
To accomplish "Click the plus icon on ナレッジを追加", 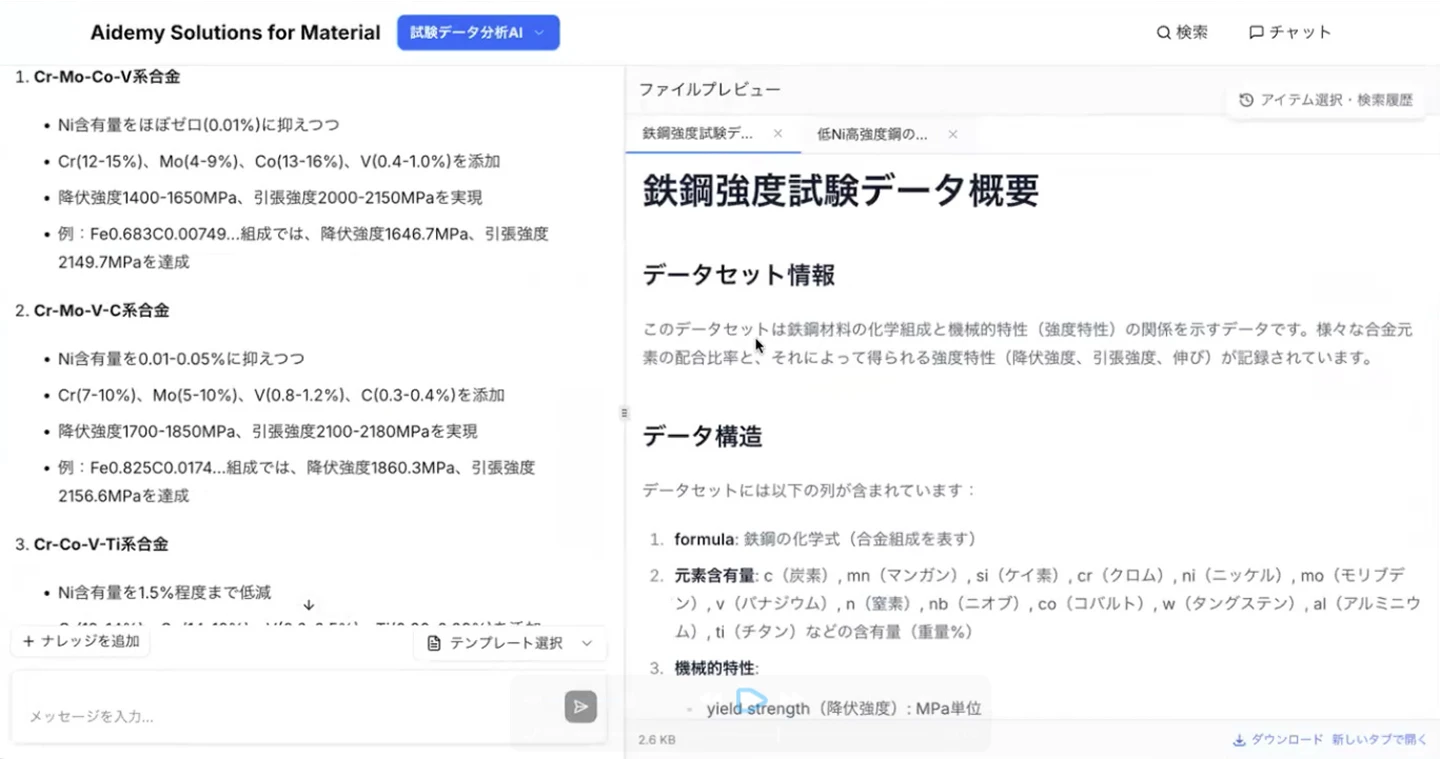I will (27, 641).
